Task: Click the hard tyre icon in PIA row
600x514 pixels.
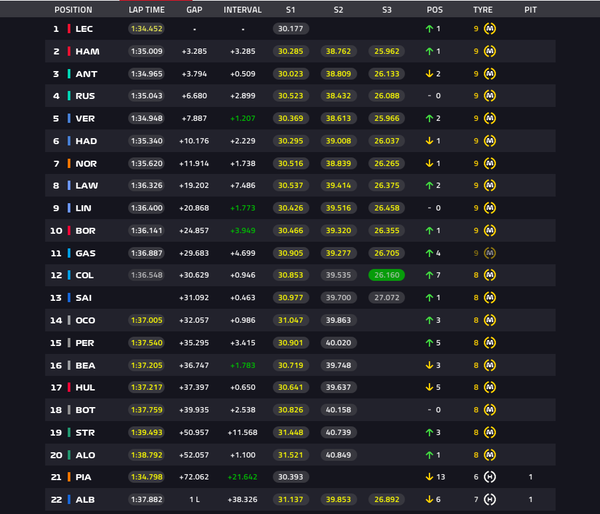Action: pos(490,477)
